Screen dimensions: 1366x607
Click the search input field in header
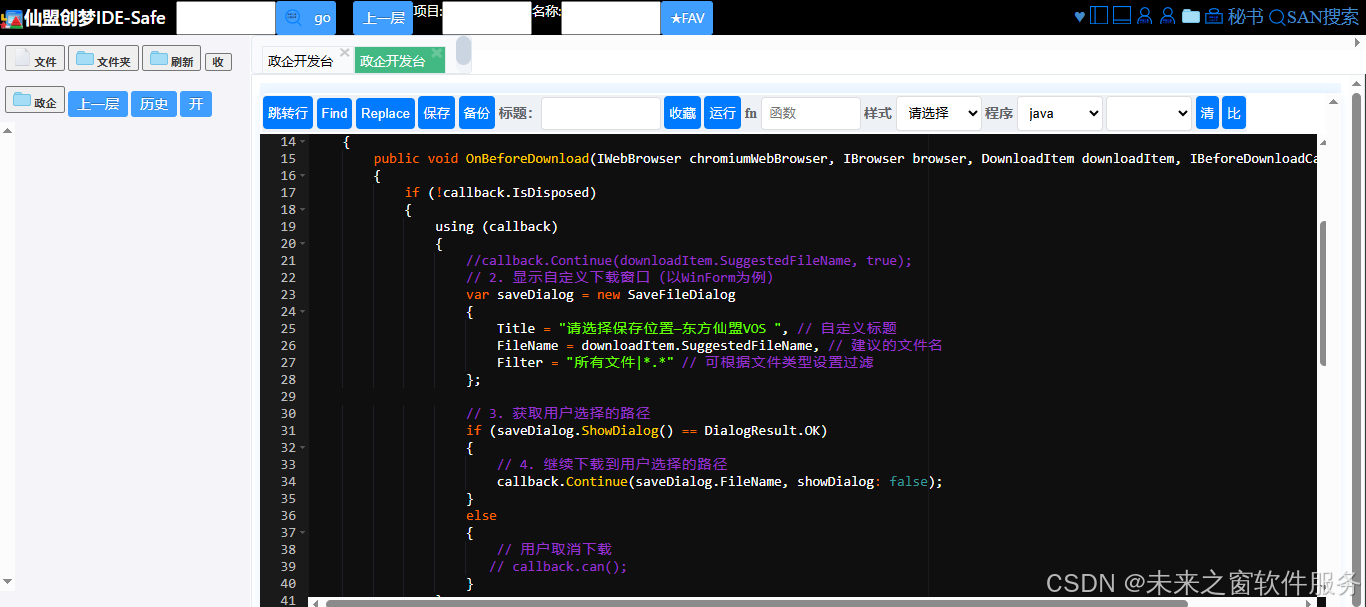[x=226, y=18]
